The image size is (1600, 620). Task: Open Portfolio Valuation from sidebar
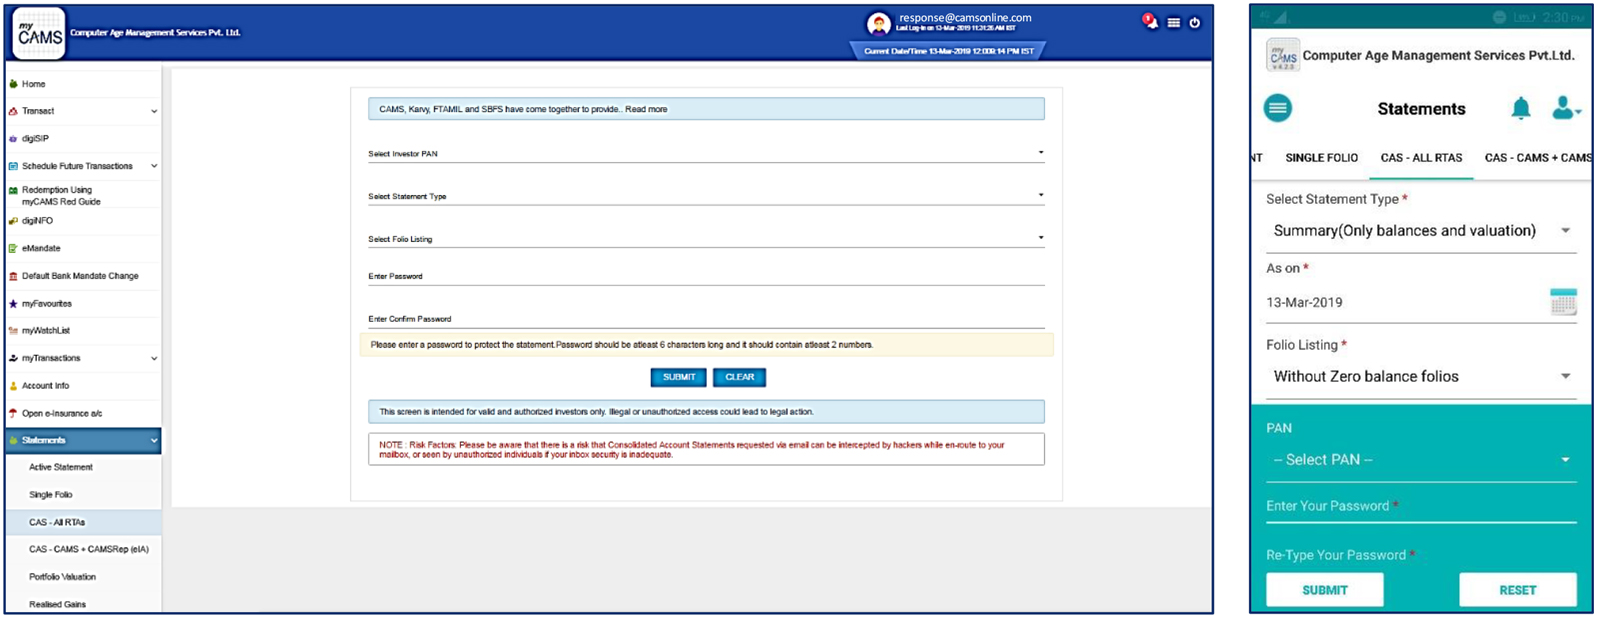[x=62, y=577]
